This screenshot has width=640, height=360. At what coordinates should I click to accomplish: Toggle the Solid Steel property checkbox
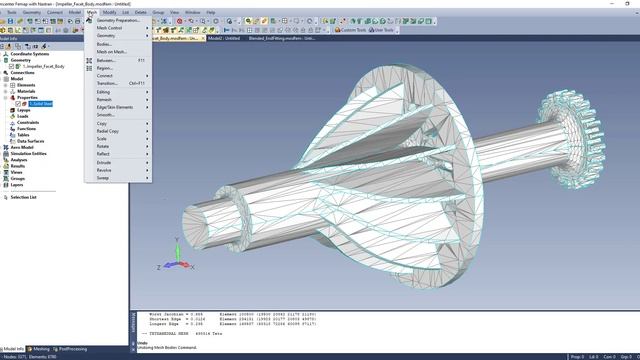click(x=18, y=104)
